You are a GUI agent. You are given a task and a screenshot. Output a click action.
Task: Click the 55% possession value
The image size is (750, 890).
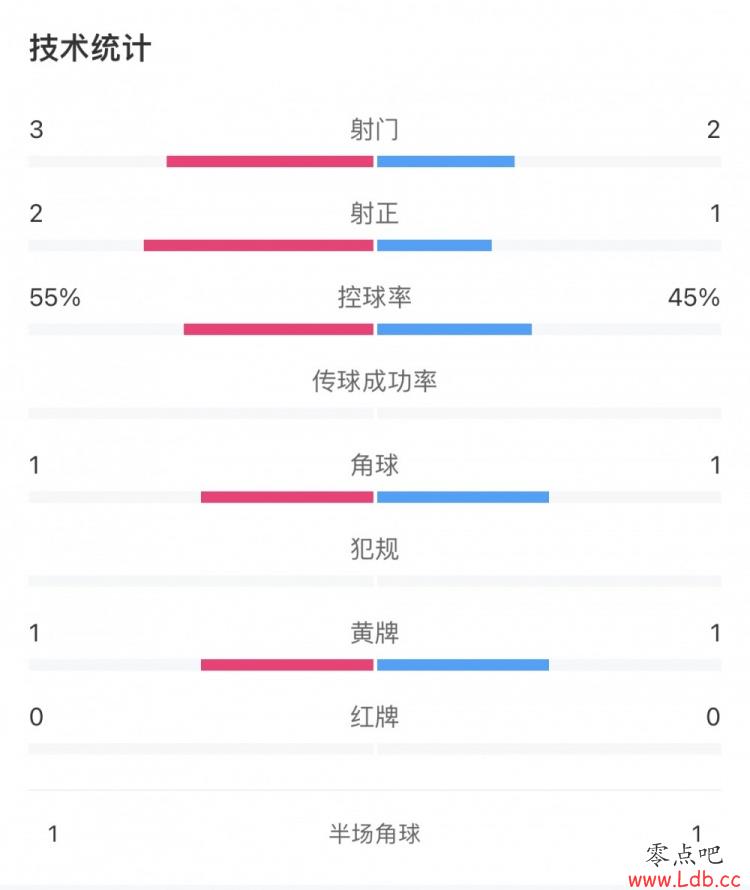[x=55, y=297]
